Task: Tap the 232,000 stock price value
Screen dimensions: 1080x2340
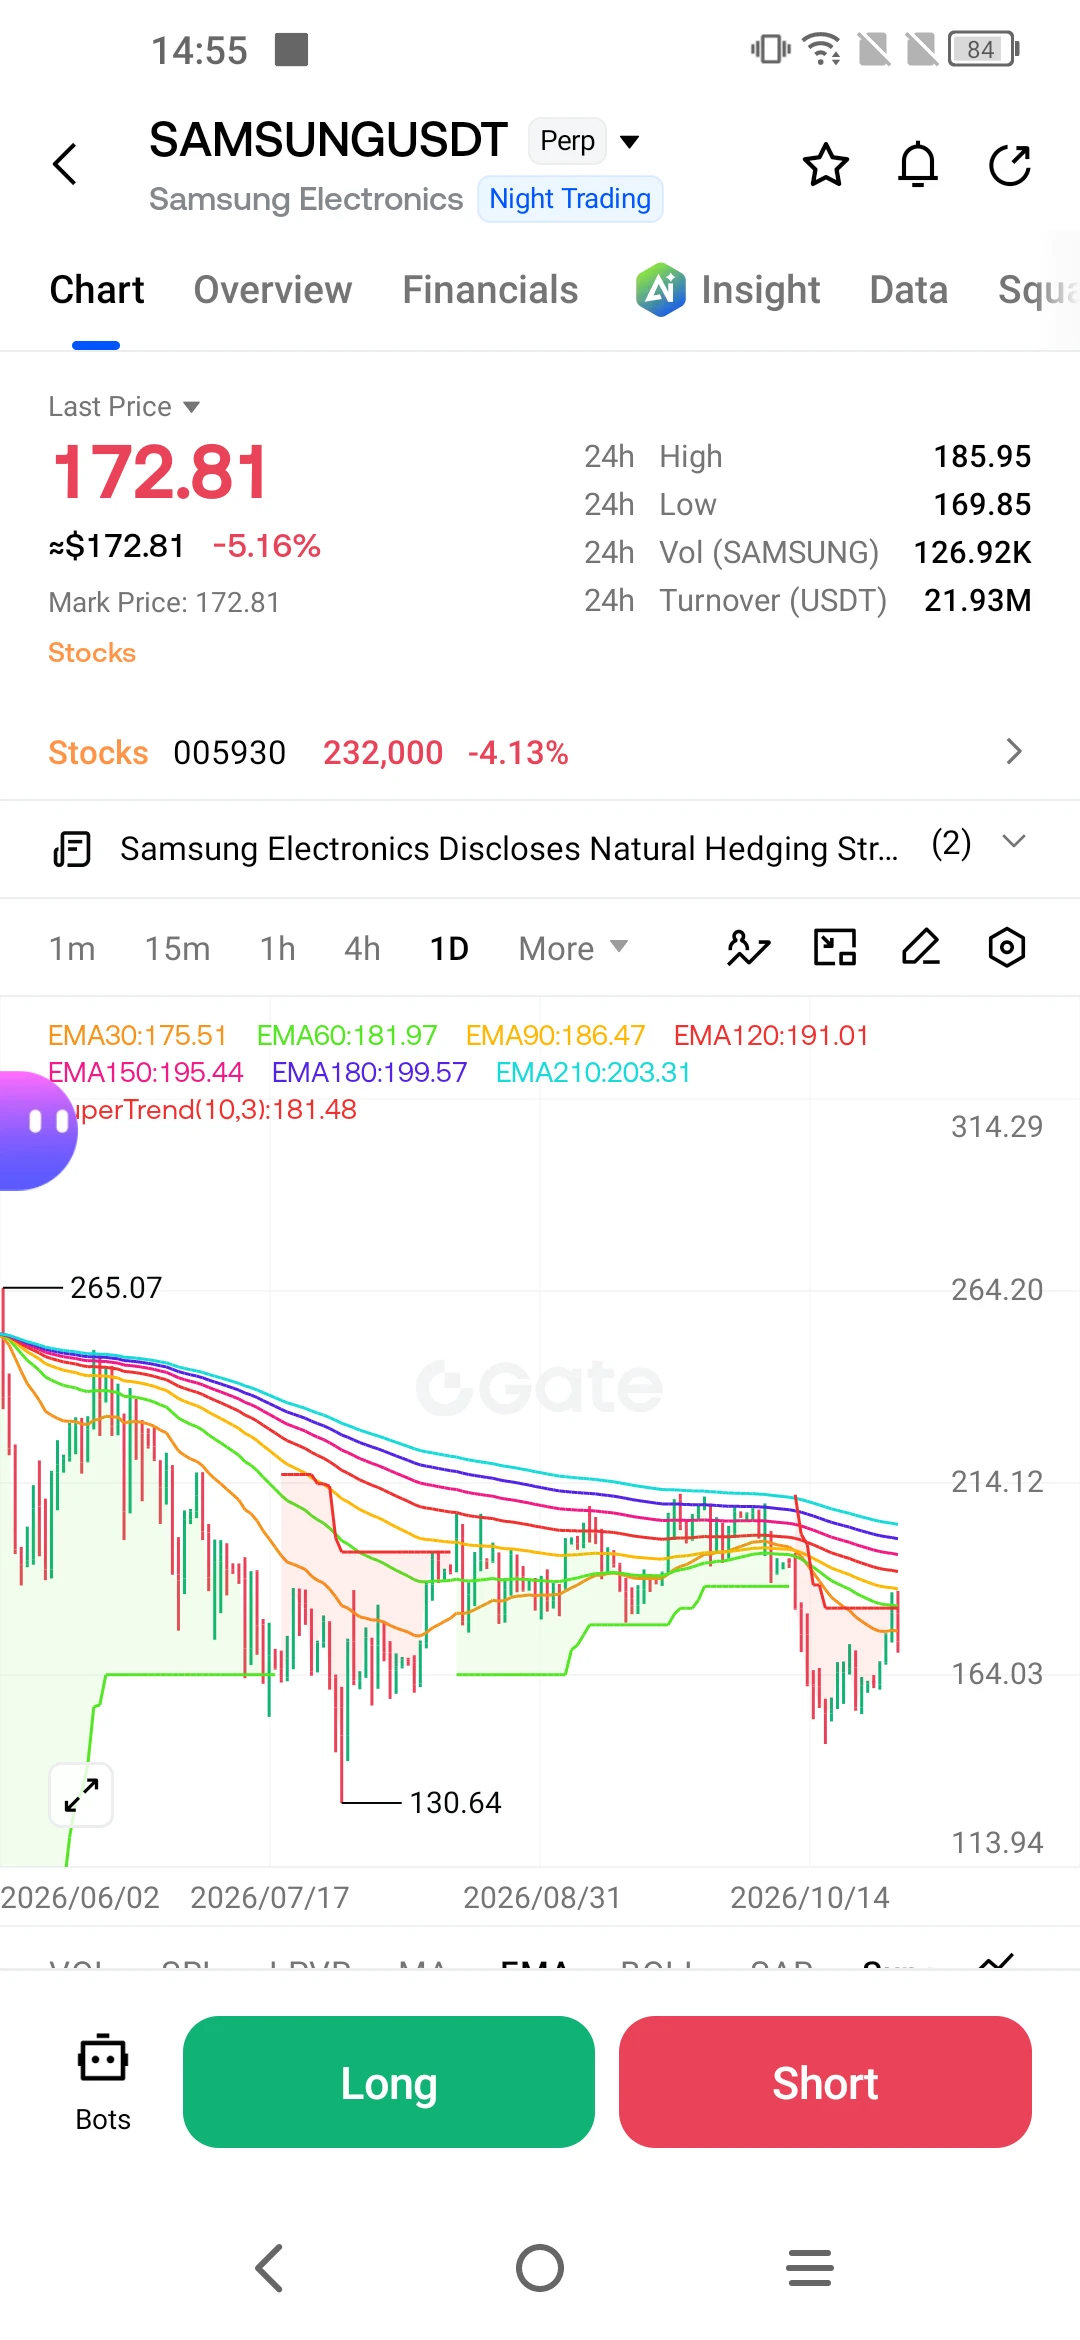Action: [x=383, y=752]
